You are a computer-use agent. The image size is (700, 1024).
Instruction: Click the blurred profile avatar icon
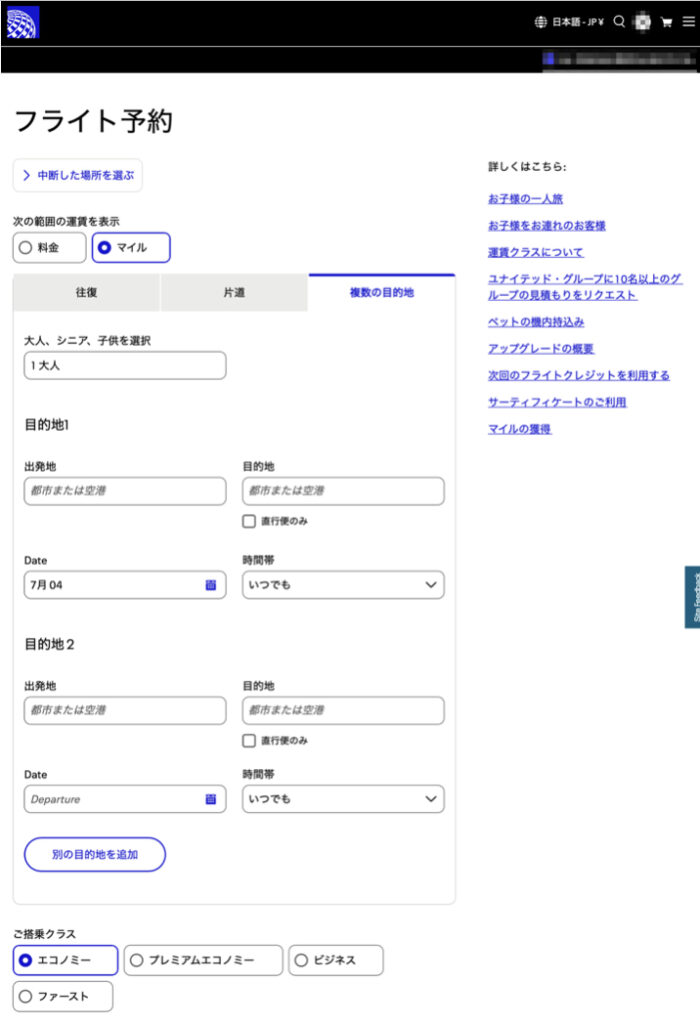coord(642,22)
